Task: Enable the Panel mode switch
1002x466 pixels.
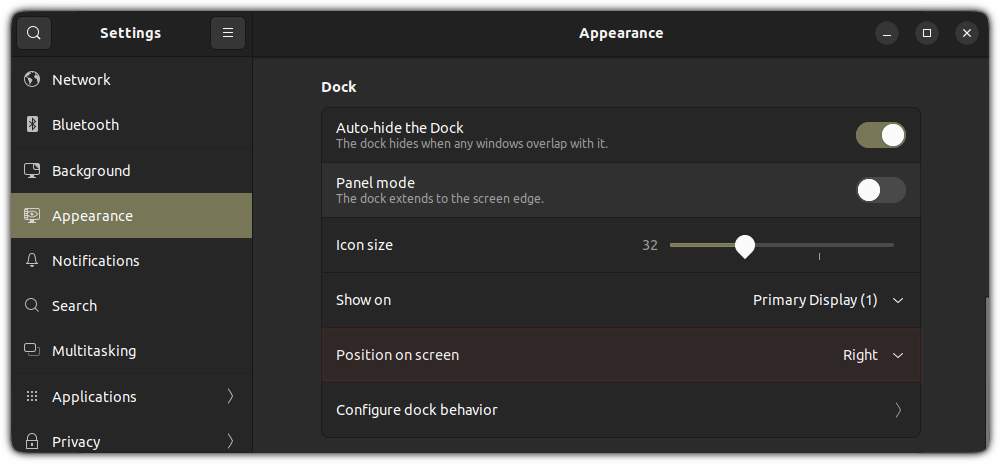Action: pos(880,190)
